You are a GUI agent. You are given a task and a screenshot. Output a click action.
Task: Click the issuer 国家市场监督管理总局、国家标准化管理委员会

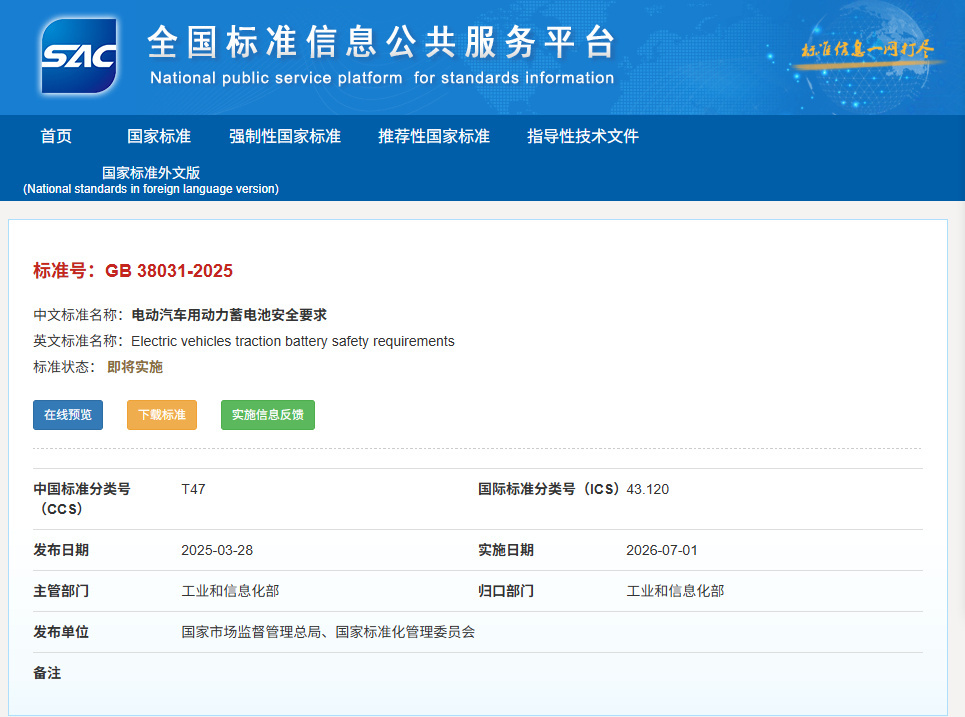click(328, 632)
